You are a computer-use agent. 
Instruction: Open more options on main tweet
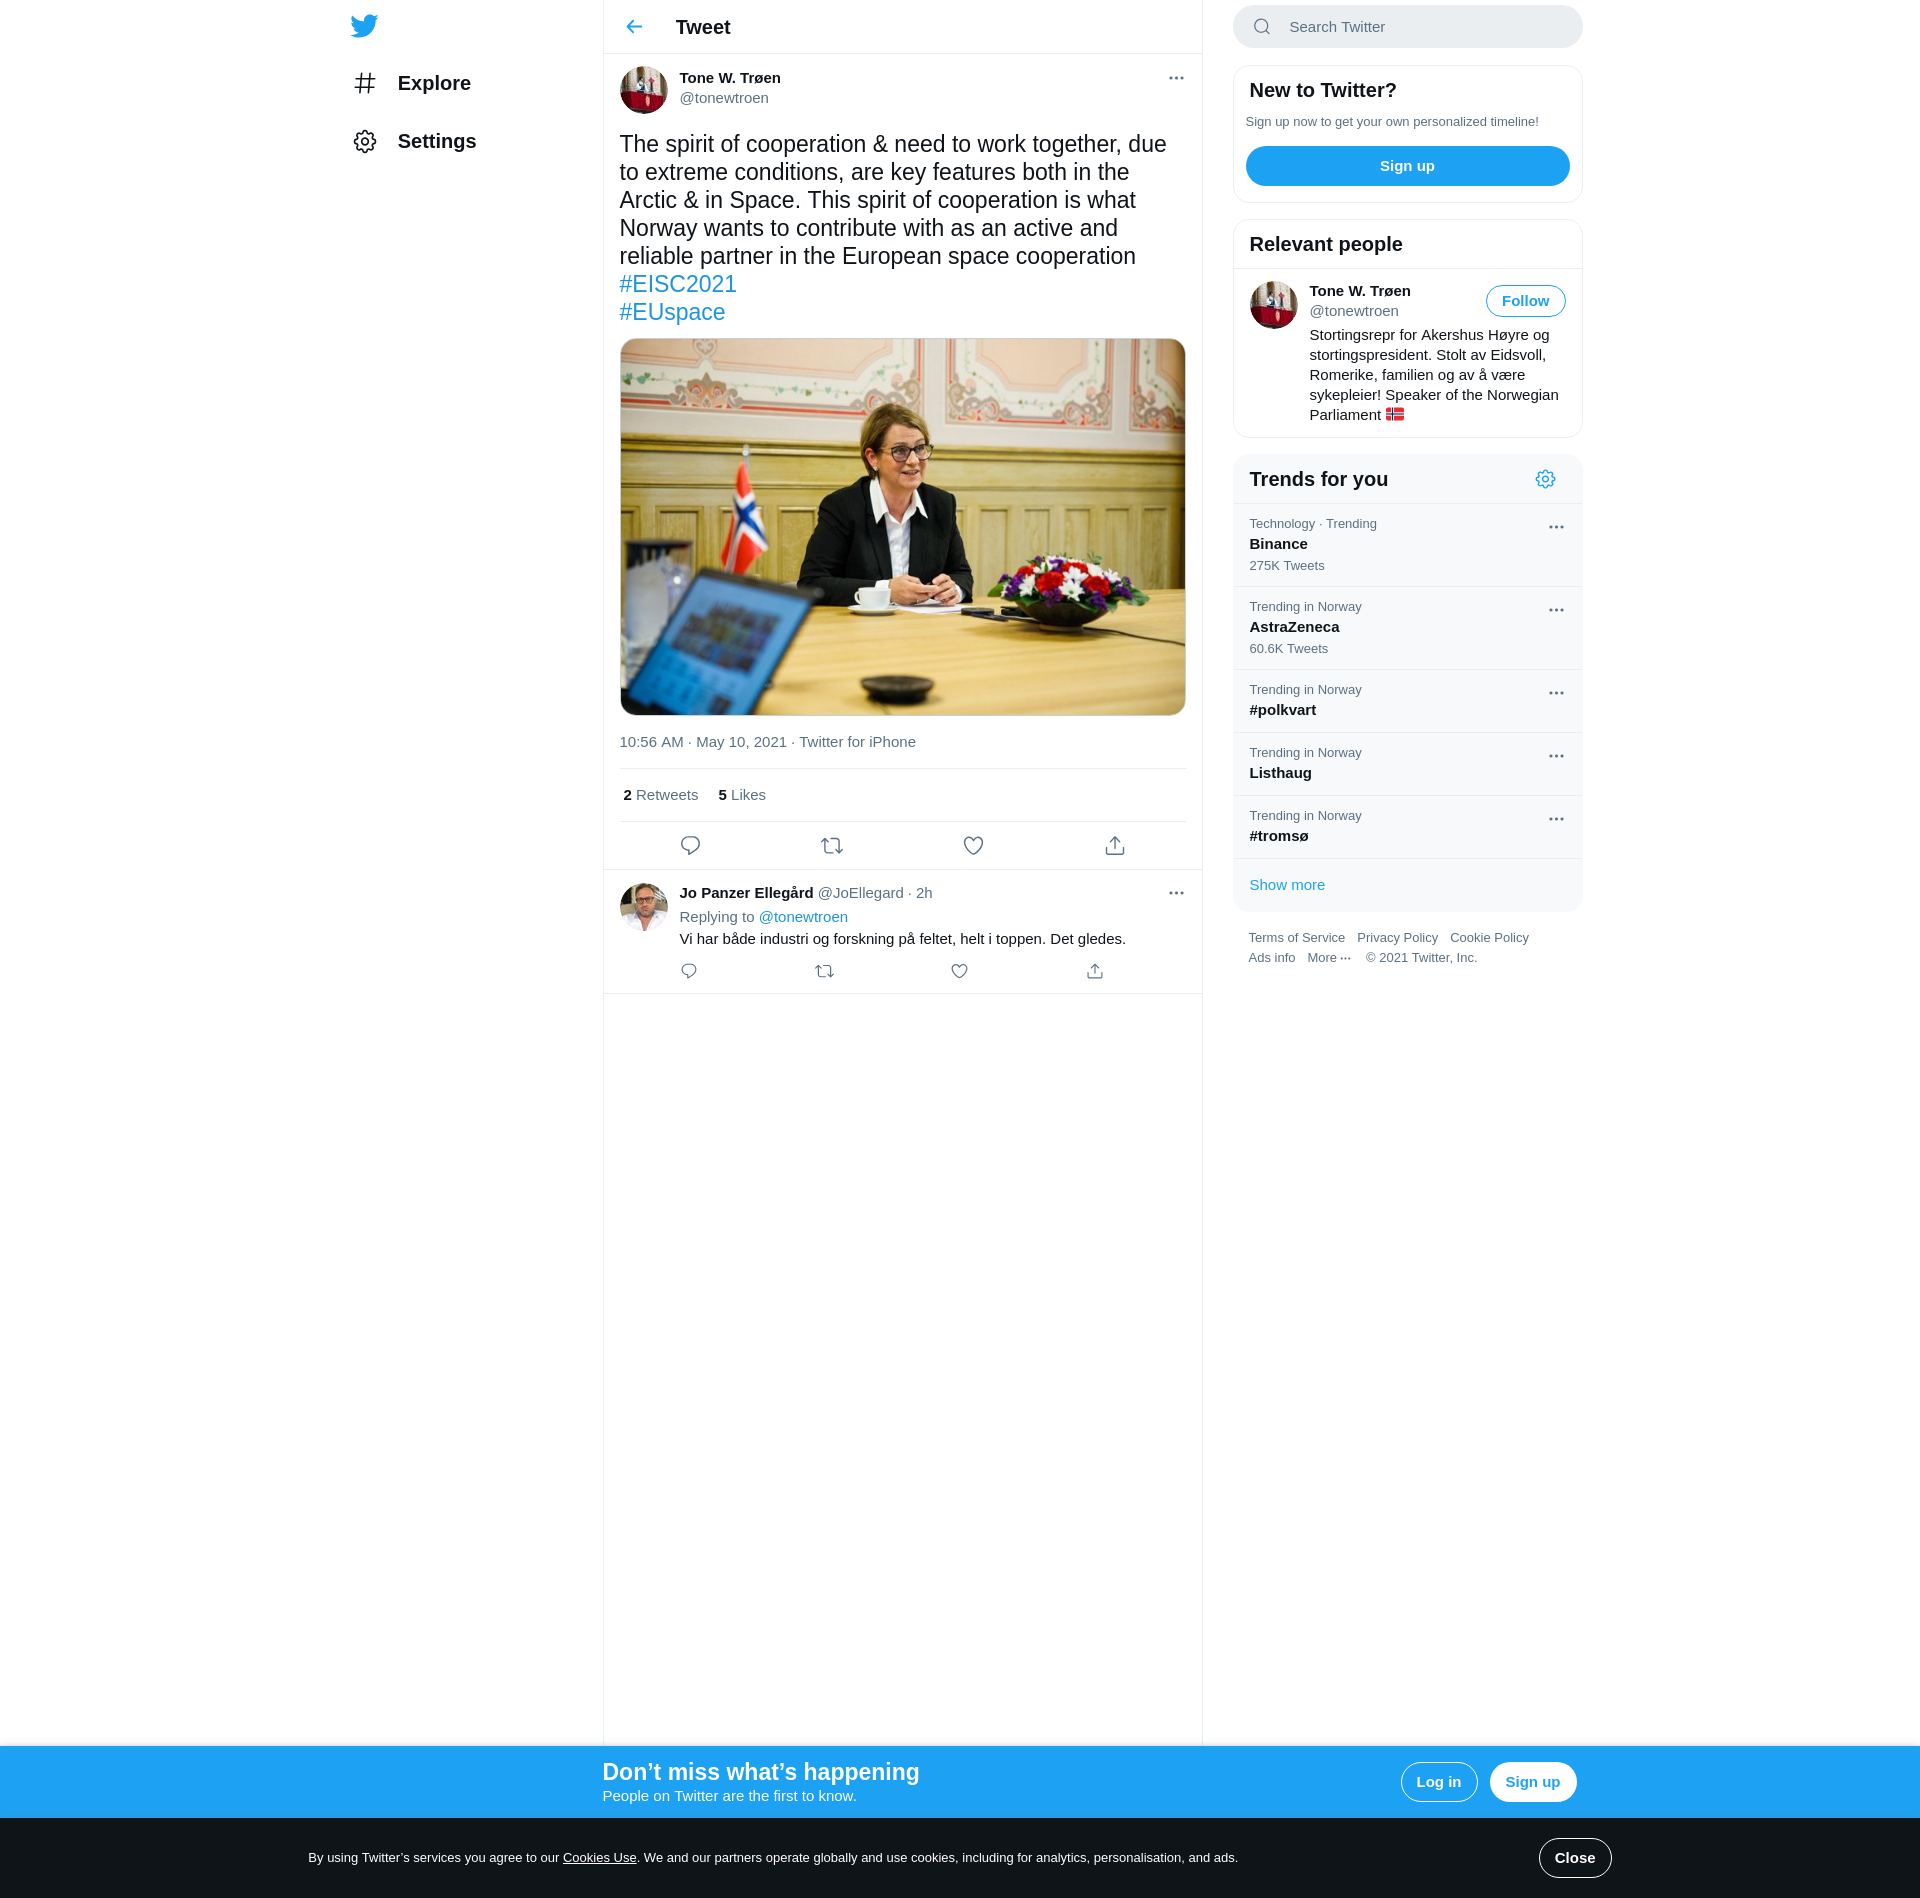(x=1176, y=78)
